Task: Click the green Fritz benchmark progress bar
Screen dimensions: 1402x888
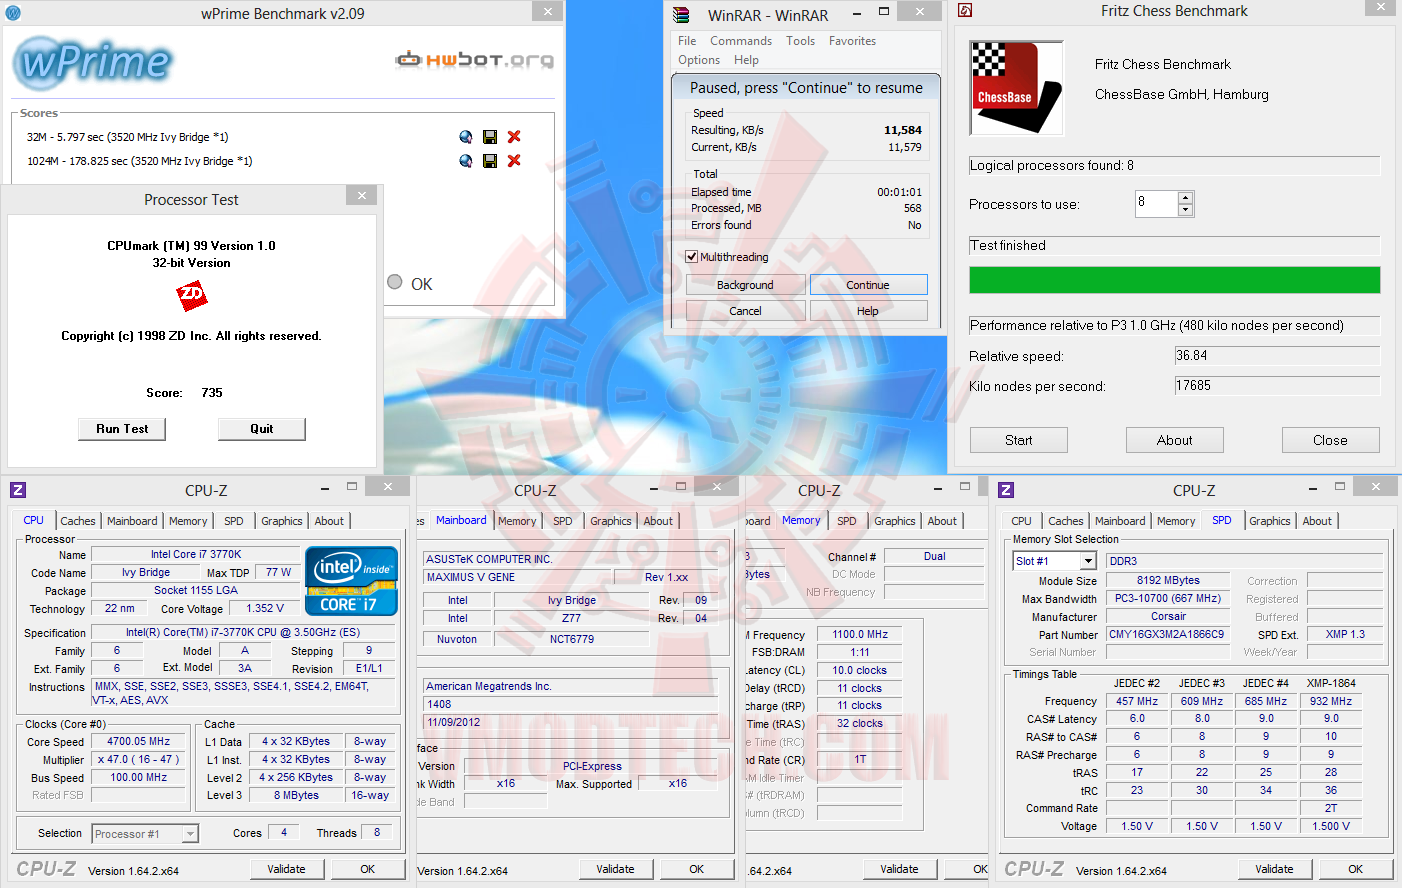Action: coord(1175,280)
